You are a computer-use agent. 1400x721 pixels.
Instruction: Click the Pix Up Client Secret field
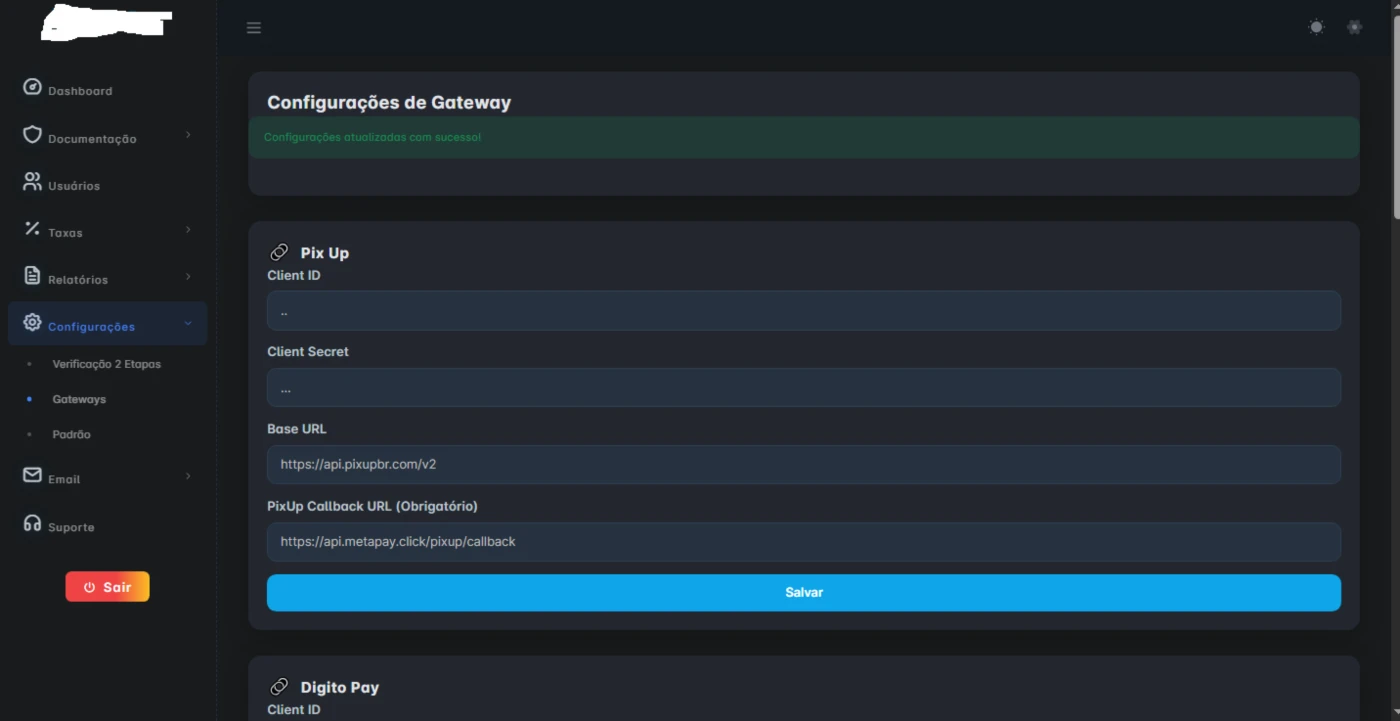point(803,388)
